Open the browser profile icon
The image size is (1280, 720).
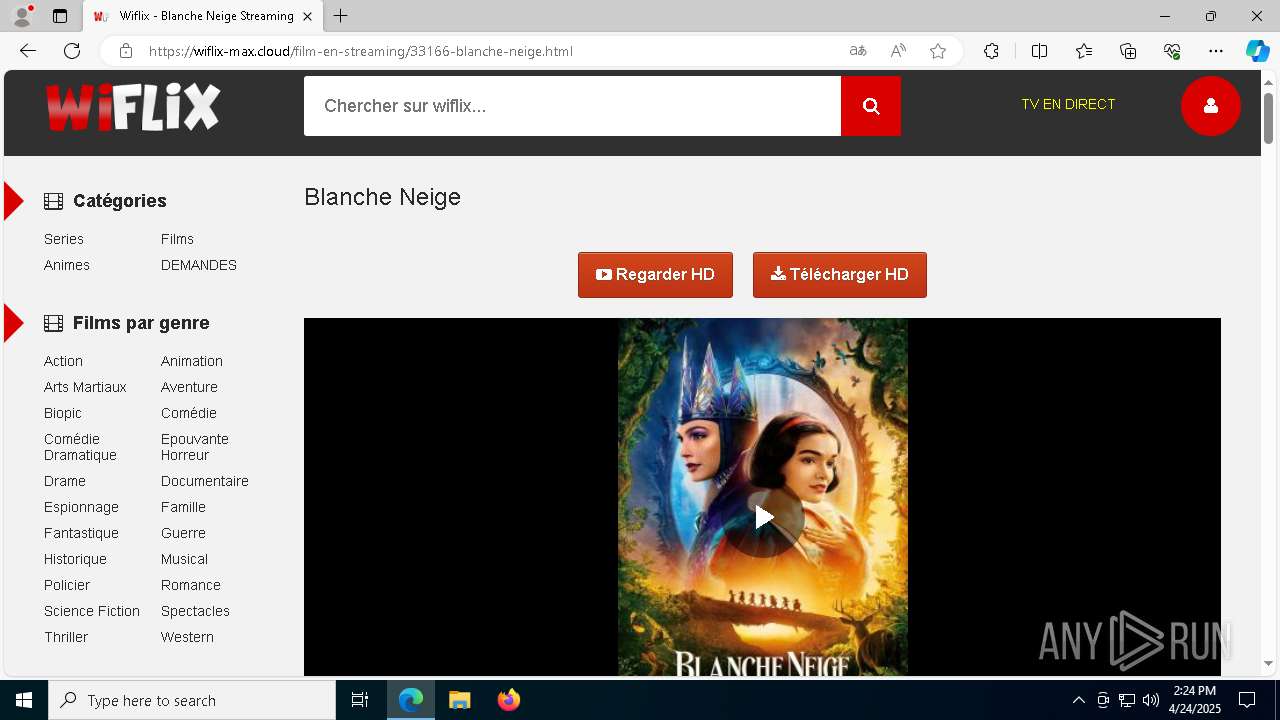[x=22, y=16]
